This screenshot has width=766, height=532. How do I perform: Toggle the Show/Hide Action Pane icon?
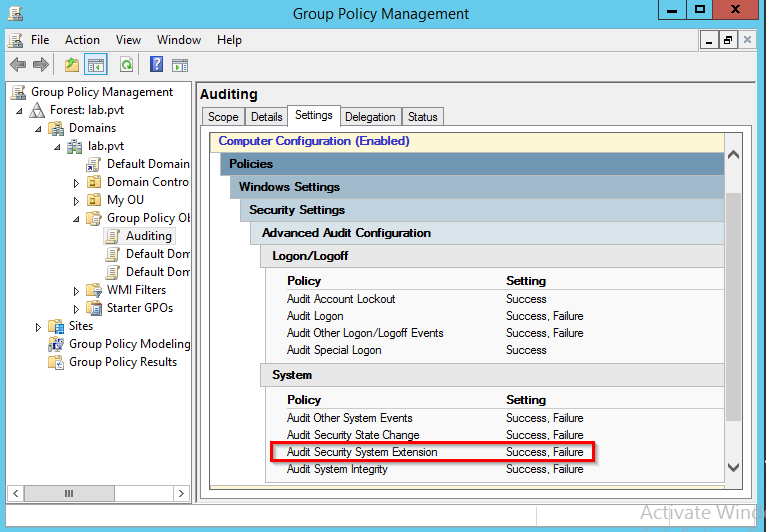pos(180,65)
